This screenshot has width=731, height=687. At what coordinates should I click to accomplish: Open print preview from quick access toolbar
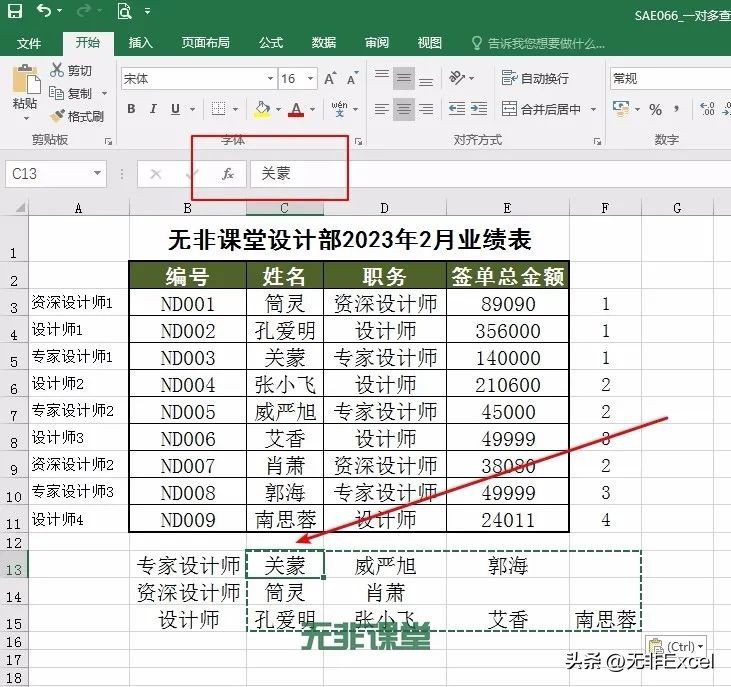tap(124, 10)
